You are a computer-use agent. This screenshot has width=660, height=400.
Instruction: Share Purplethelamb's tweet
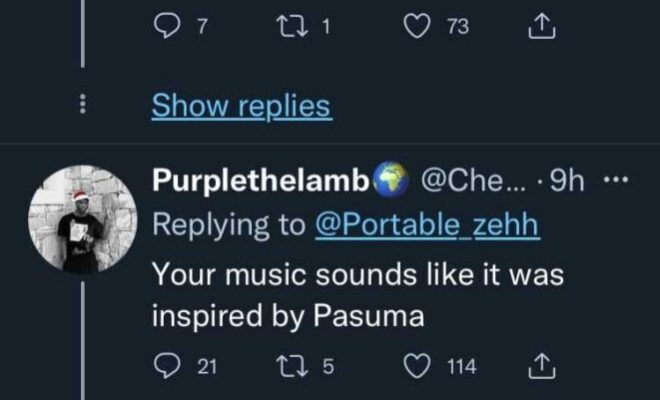pos(545,366)
